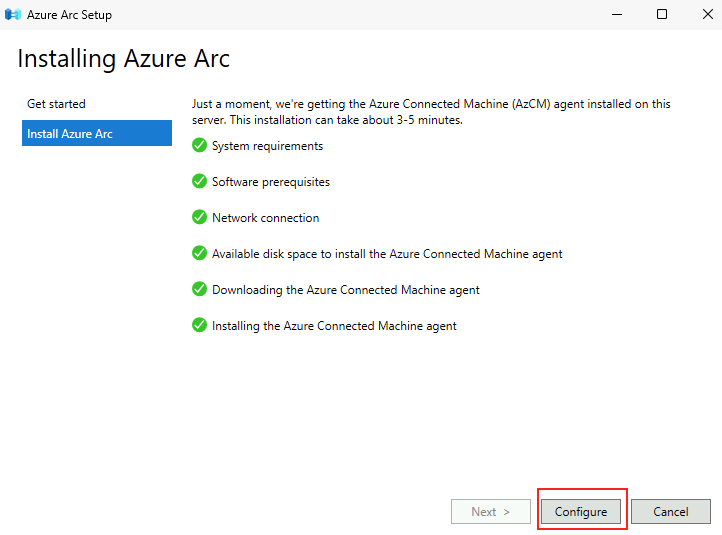Viewport: 722px width, 535px height.
Task: Click the Azure Arc Setup title bar icon
Action: coord(13,15)
